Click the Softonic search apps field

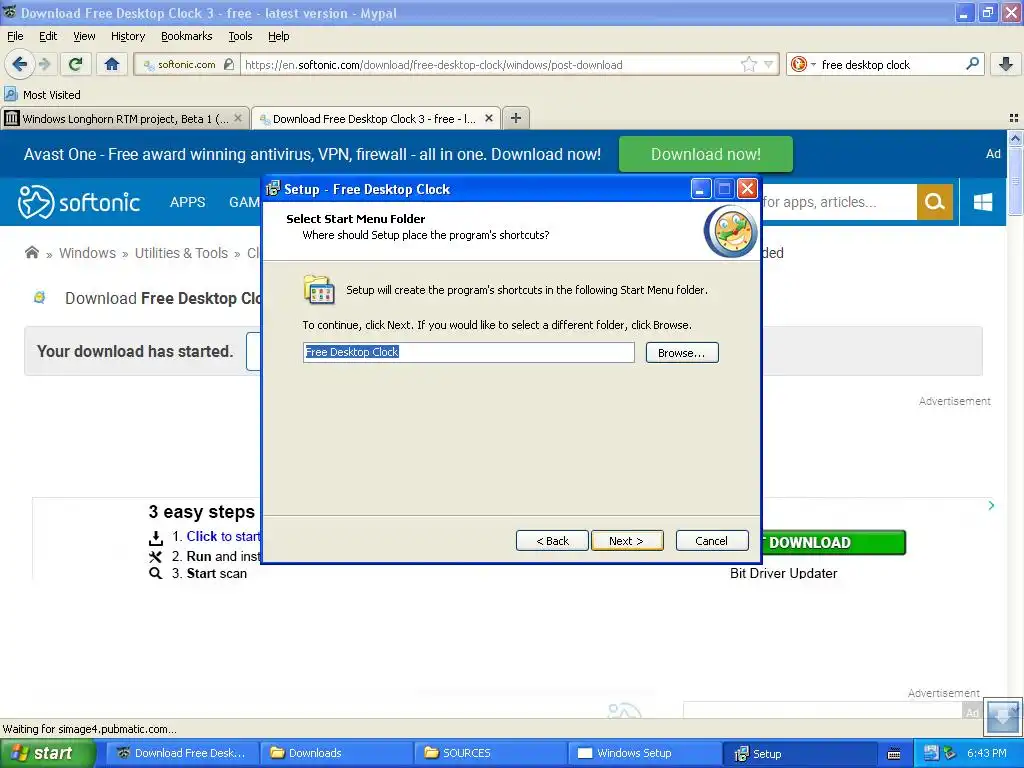[839, 202]
